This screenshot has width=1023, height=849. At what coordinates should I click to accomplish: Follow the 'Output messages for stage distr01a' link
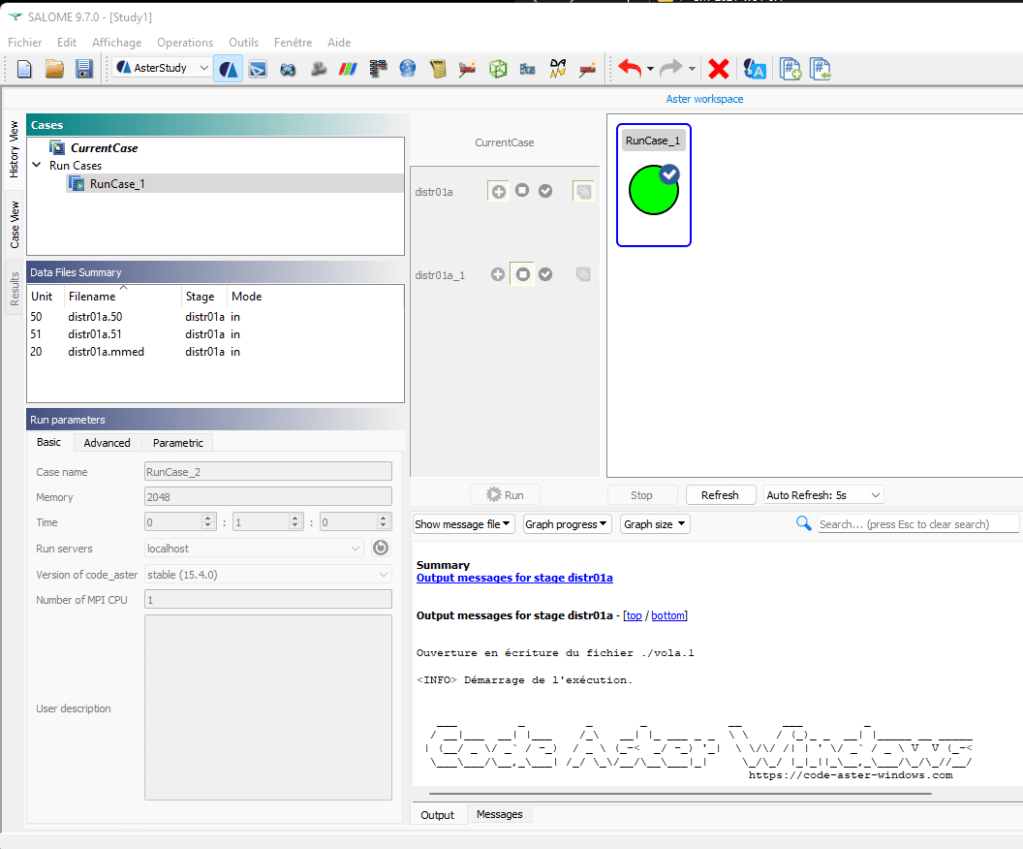pyautogui.click(x=514, y=578)
